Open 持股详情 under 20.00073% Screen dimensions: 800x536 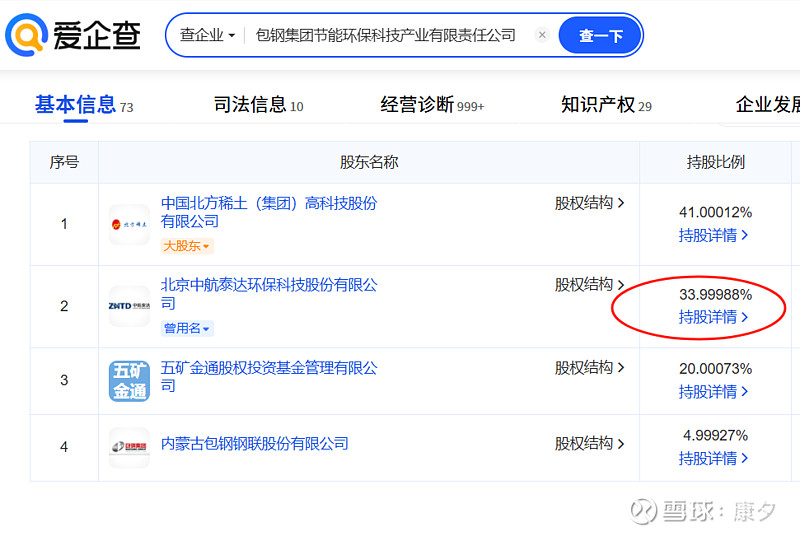(713, 392)
